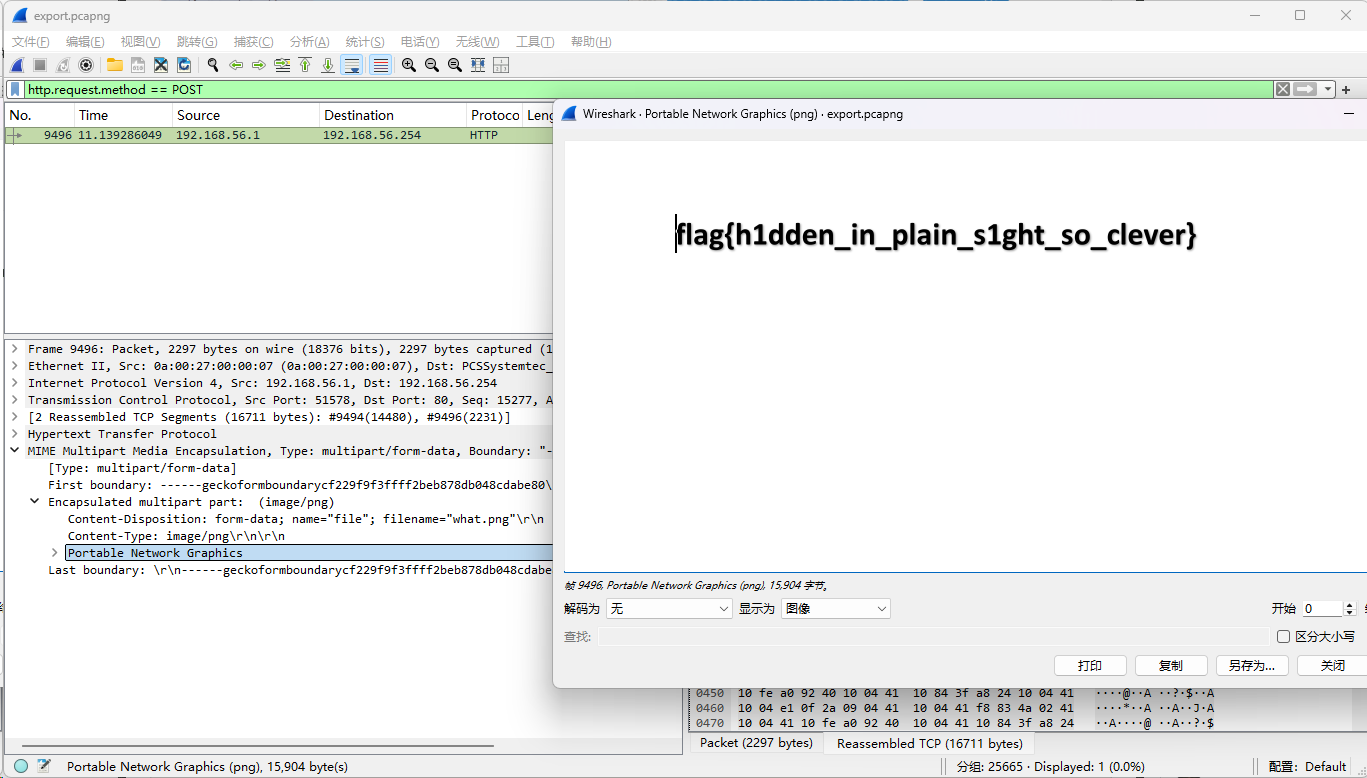Open capture options gear icon
Viewport: 1367px width, 778px height.
(86, 65)
